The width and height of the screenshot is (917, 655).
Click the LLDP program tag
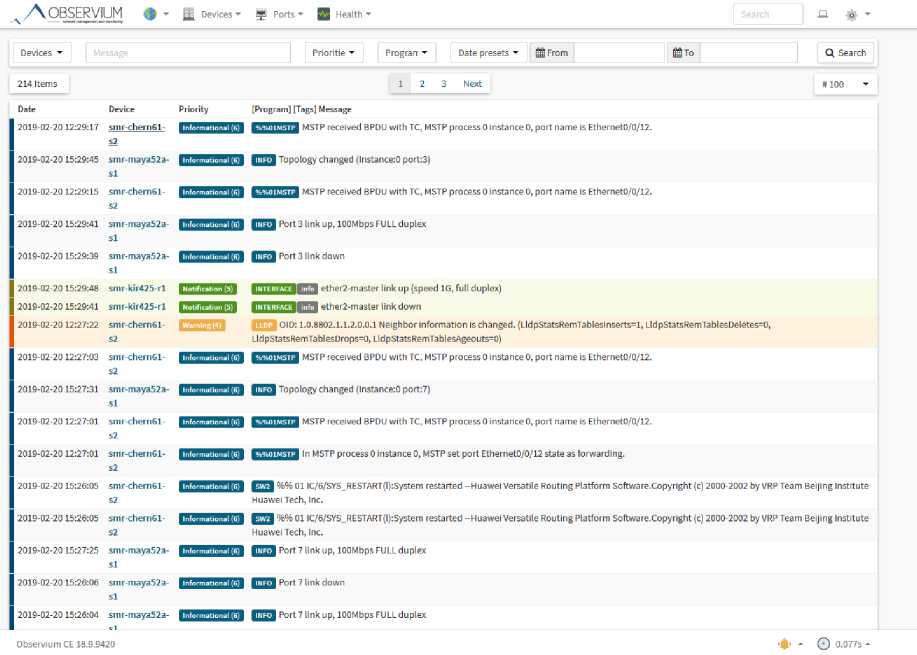point(264,325)
